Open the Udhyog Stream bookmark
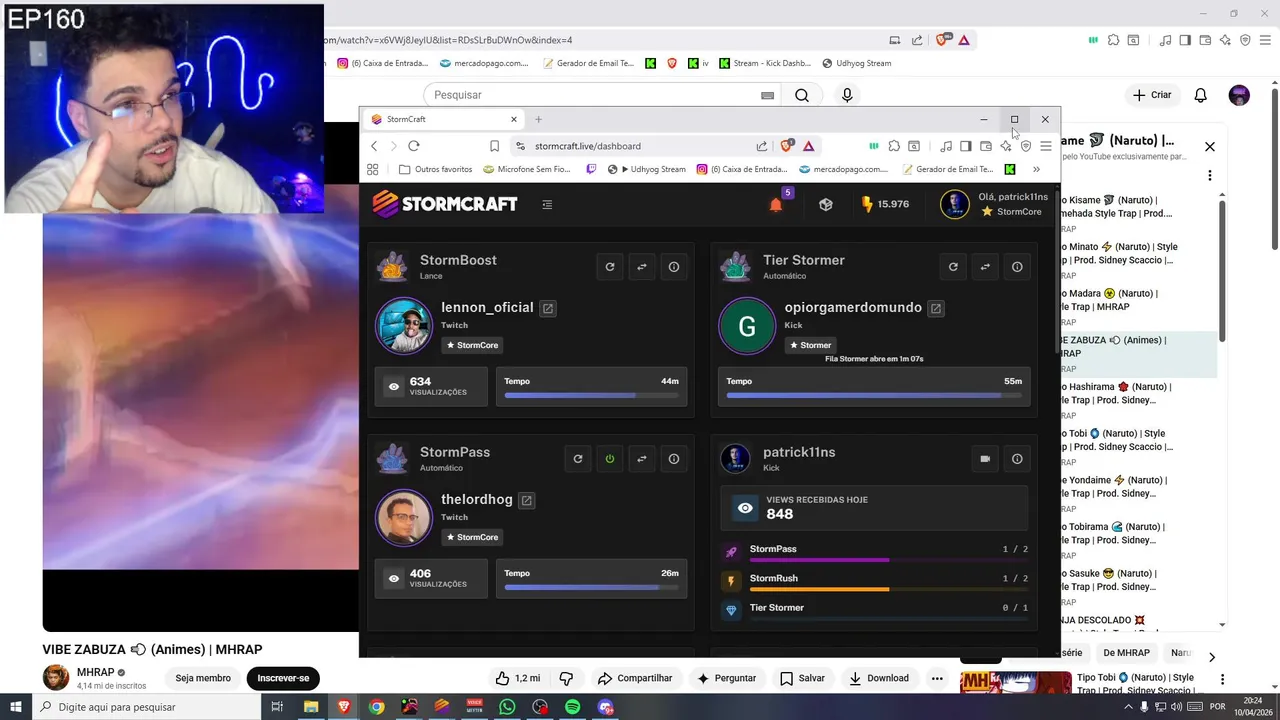1280x720 pixels. [646, 169]
